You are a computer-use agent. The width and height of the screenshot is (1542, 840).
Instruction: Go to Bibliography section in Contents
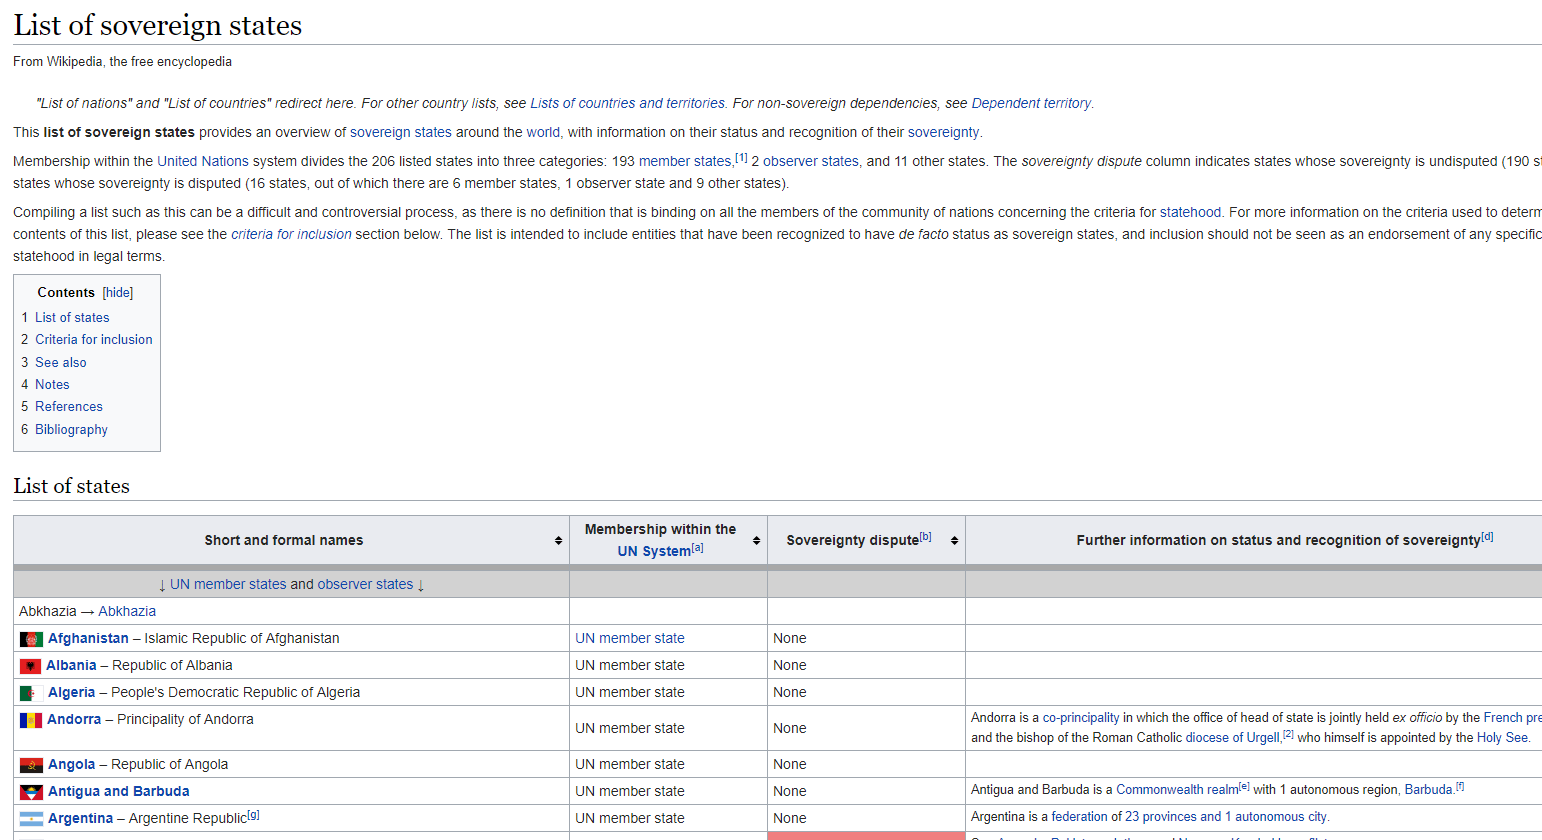tap(71, 430)
